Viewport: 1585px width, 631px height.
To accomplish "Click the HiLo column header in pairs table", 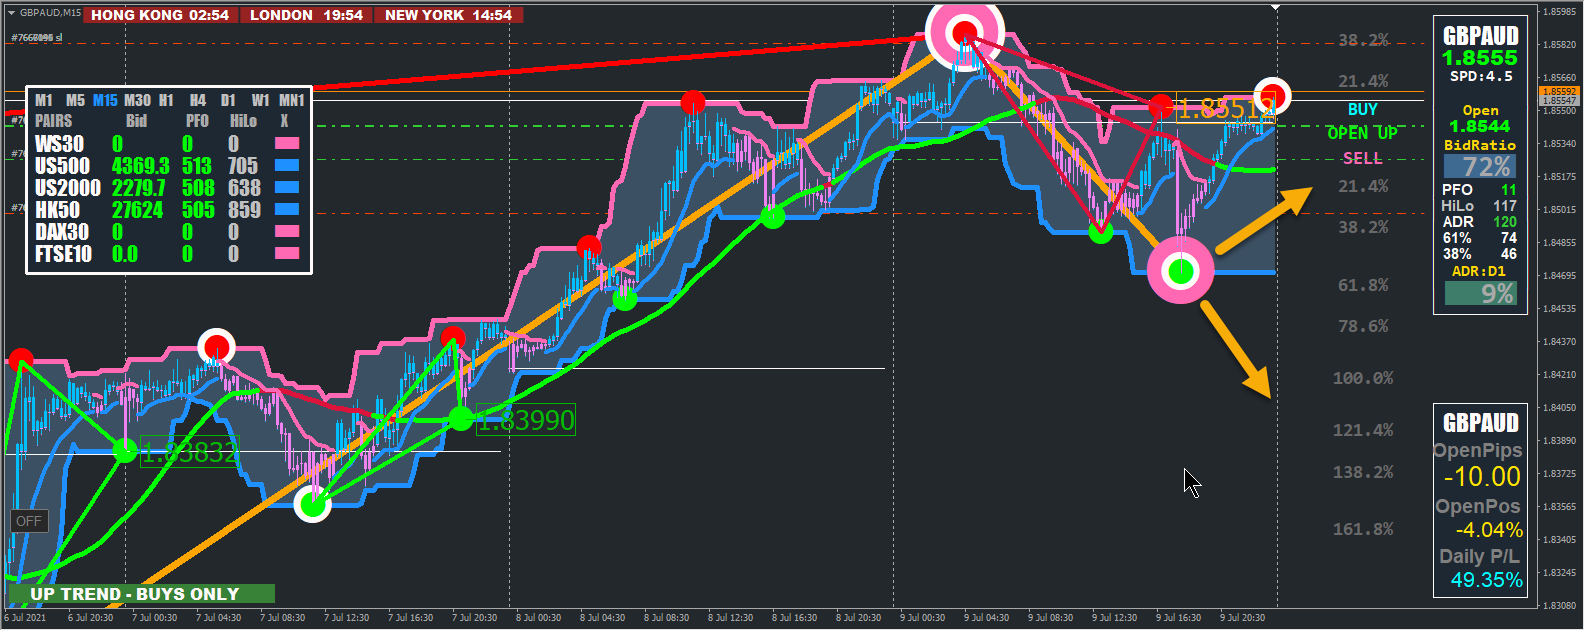I will 243,121.
